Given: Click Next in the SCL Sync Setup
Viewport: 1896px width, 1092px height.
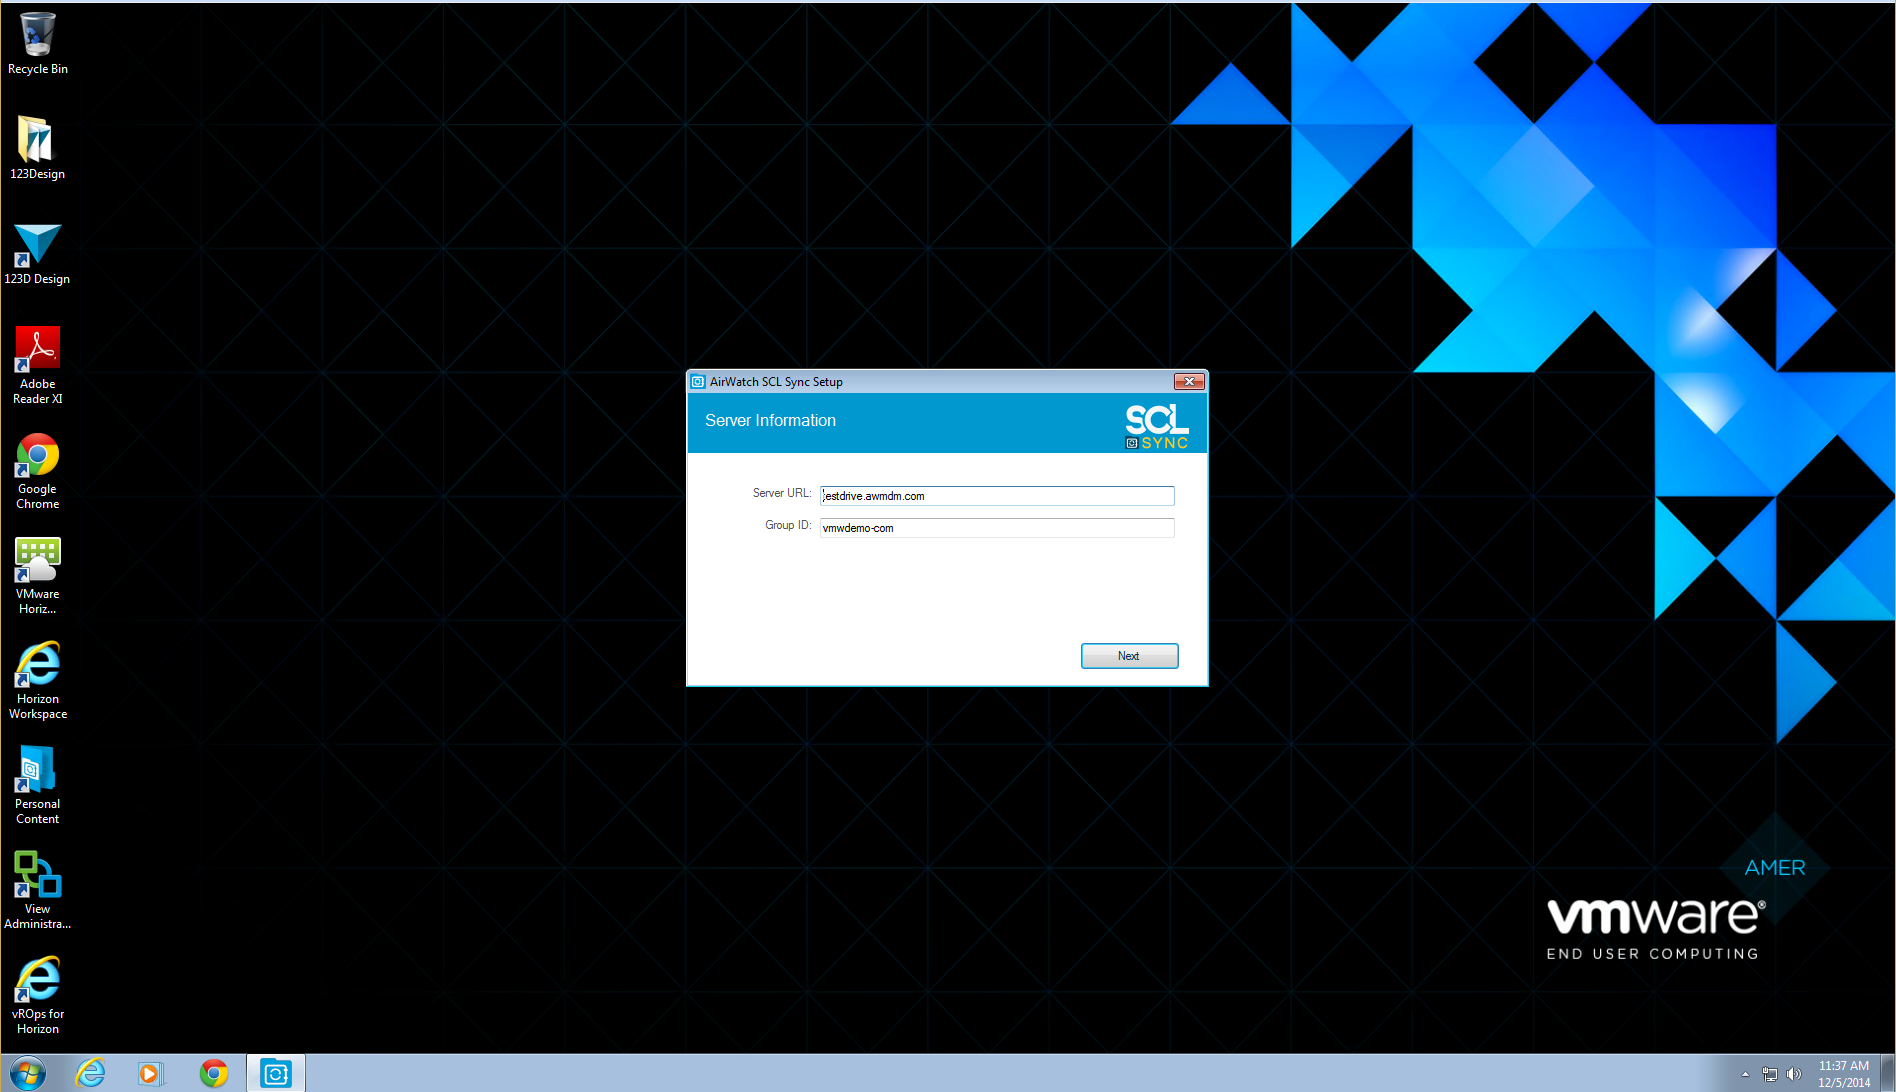Looking at the screenshot, I should 1129,655.
